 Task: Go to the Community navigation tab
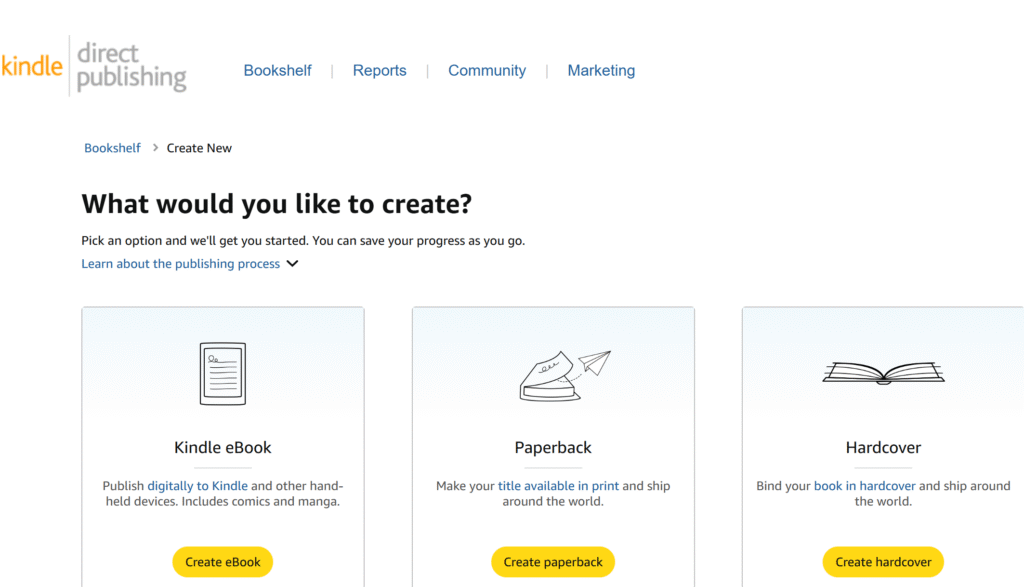(487, 71)
